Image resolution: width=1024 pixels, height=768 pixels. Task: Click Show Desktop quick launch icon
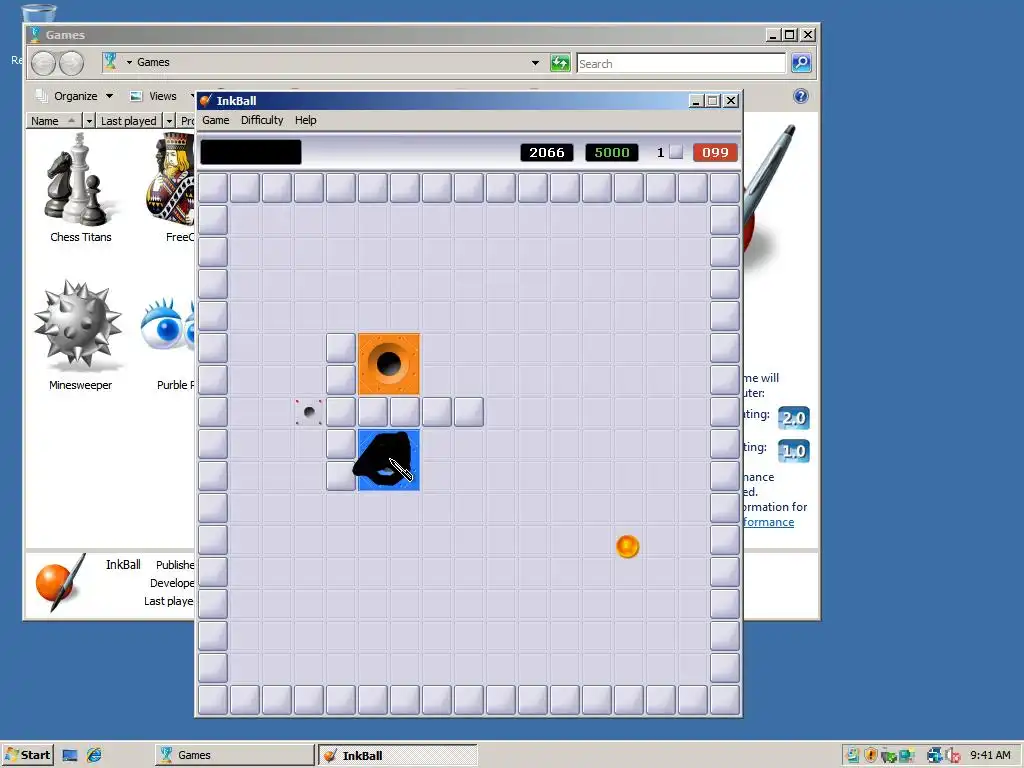[70, 756]
